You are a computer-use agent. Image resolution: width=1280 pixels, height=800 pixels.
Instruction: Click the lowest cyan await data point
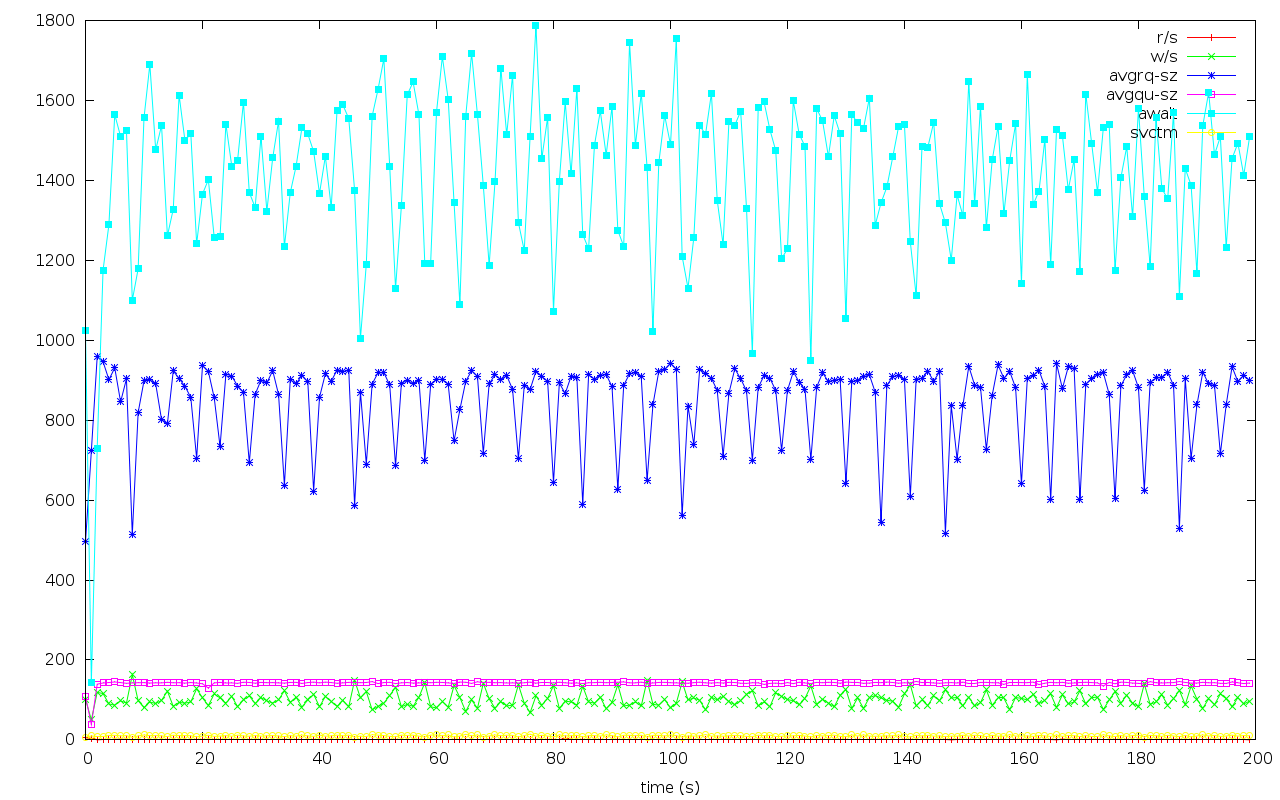click(x=91, y=682)
